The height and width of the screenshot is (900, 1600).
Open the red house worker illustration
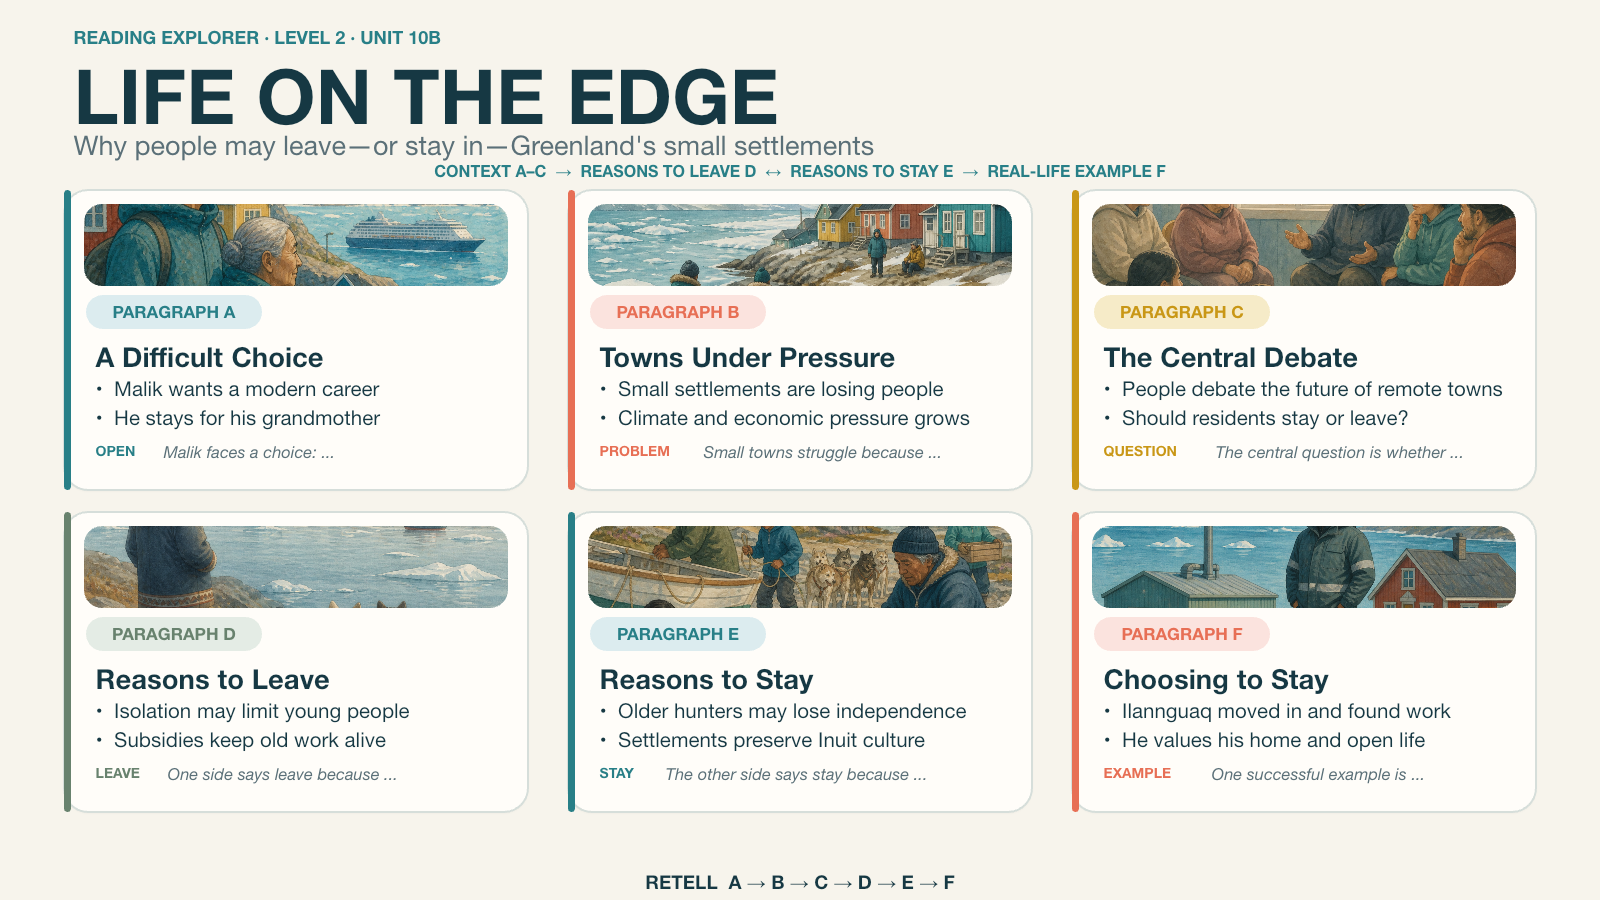(x=1304, y=567)
